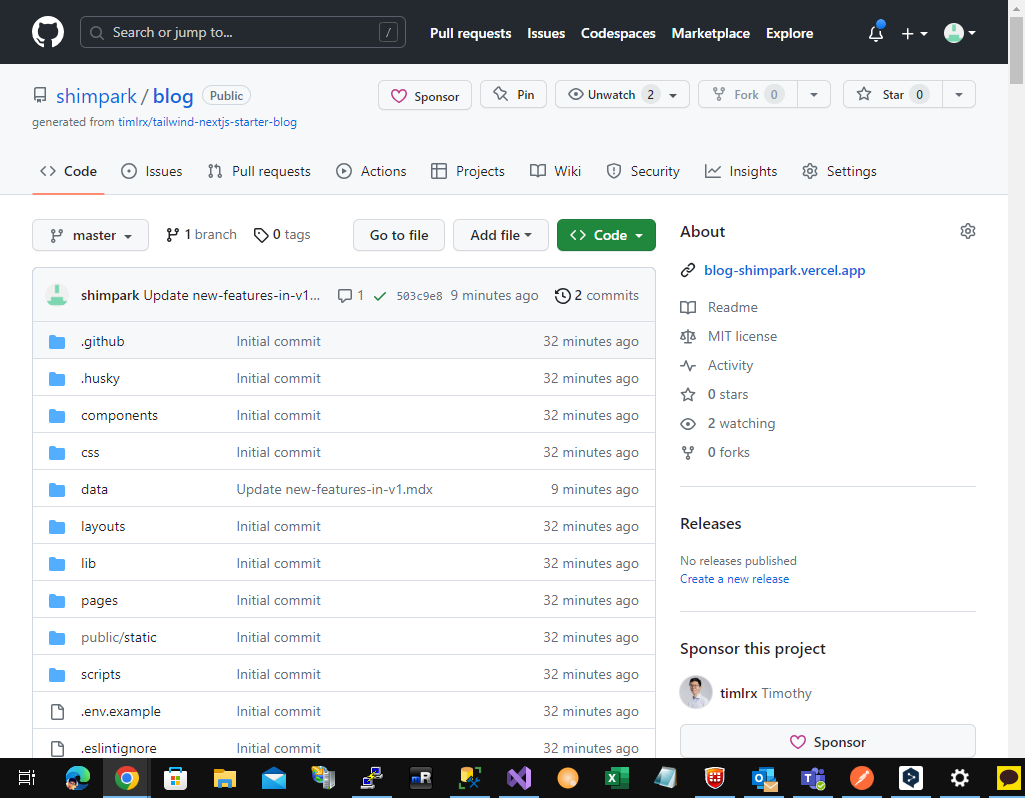This screenshot has width=1025, height=798.
Task: Open File Explorer from the taskbar
Action: click(x=224, y=778)
